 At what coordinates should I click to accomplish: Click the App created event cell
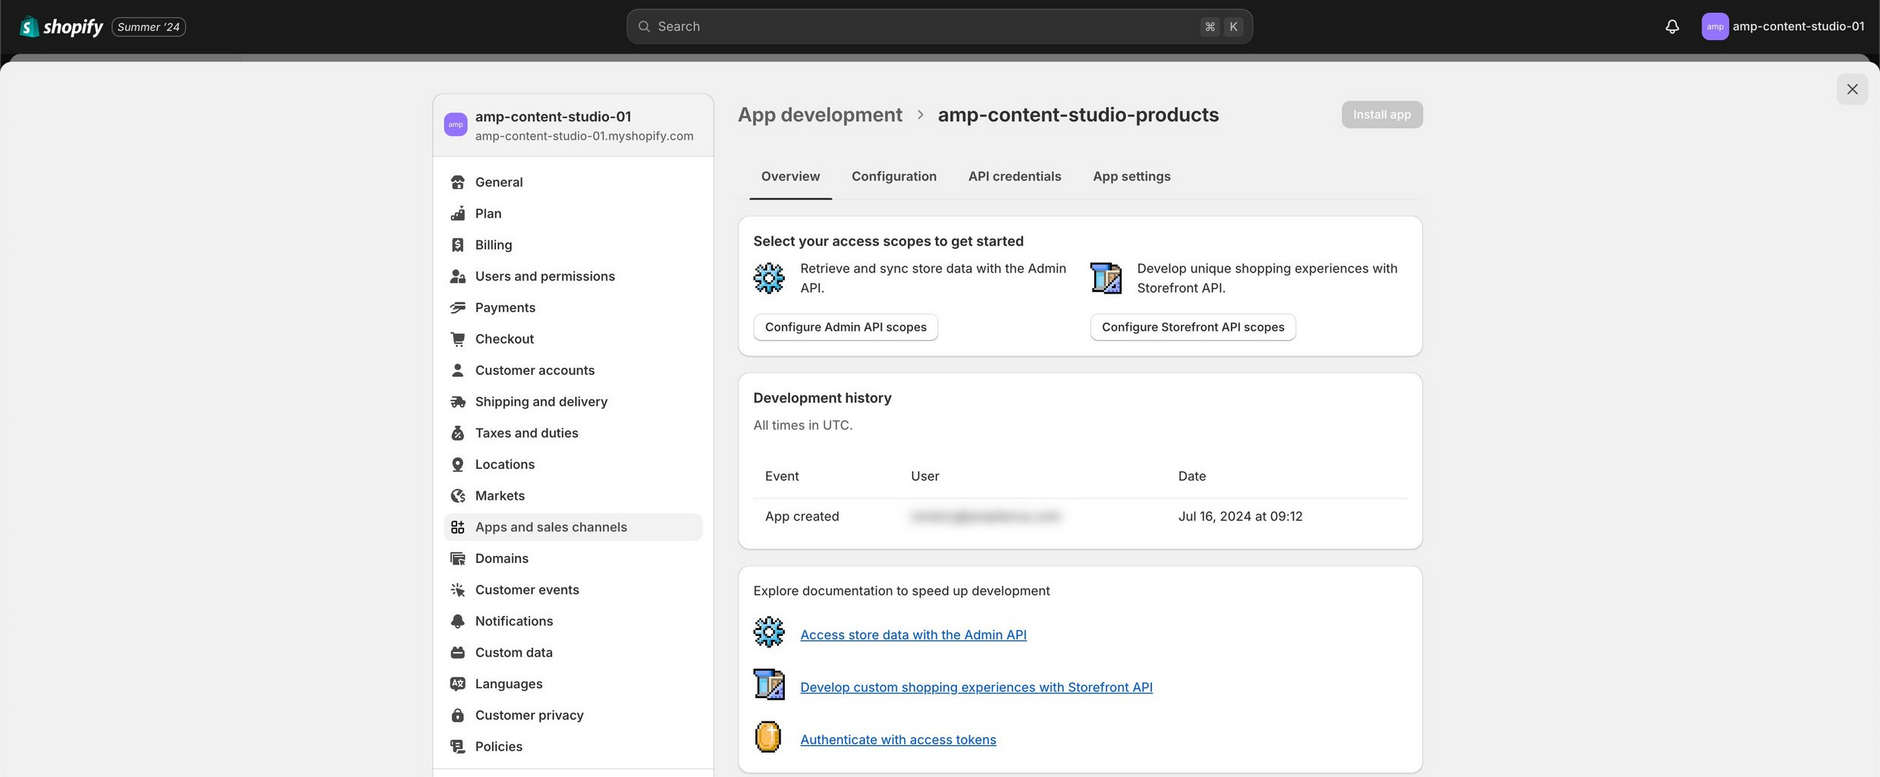[x=802, y=517]
